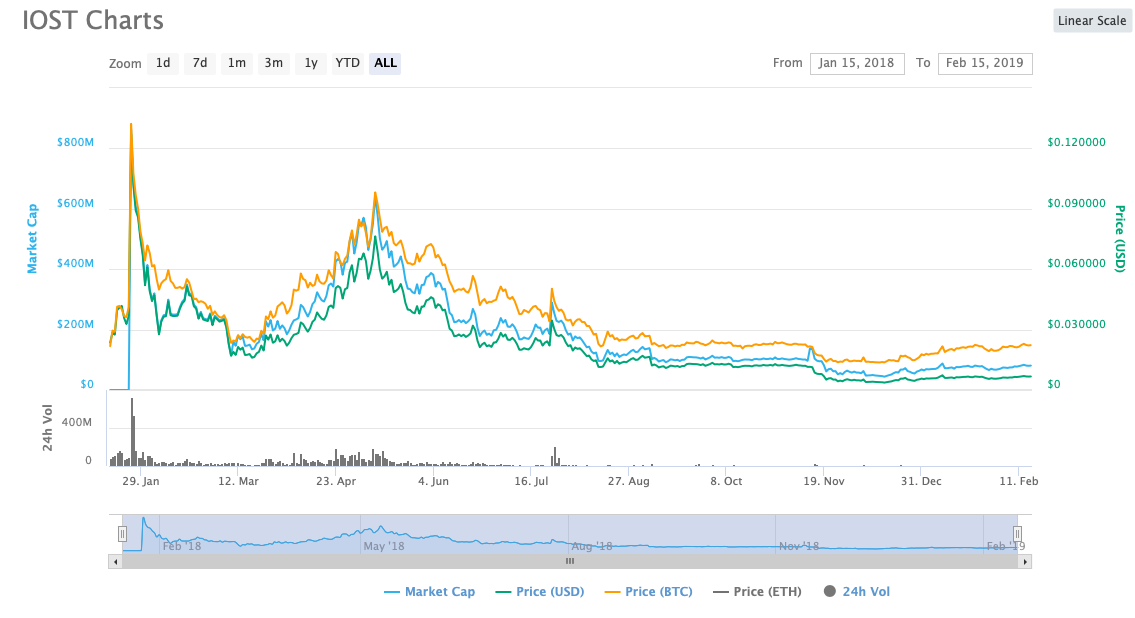
Task: Set zoom range to 7d
Action: tap(200, 63)
